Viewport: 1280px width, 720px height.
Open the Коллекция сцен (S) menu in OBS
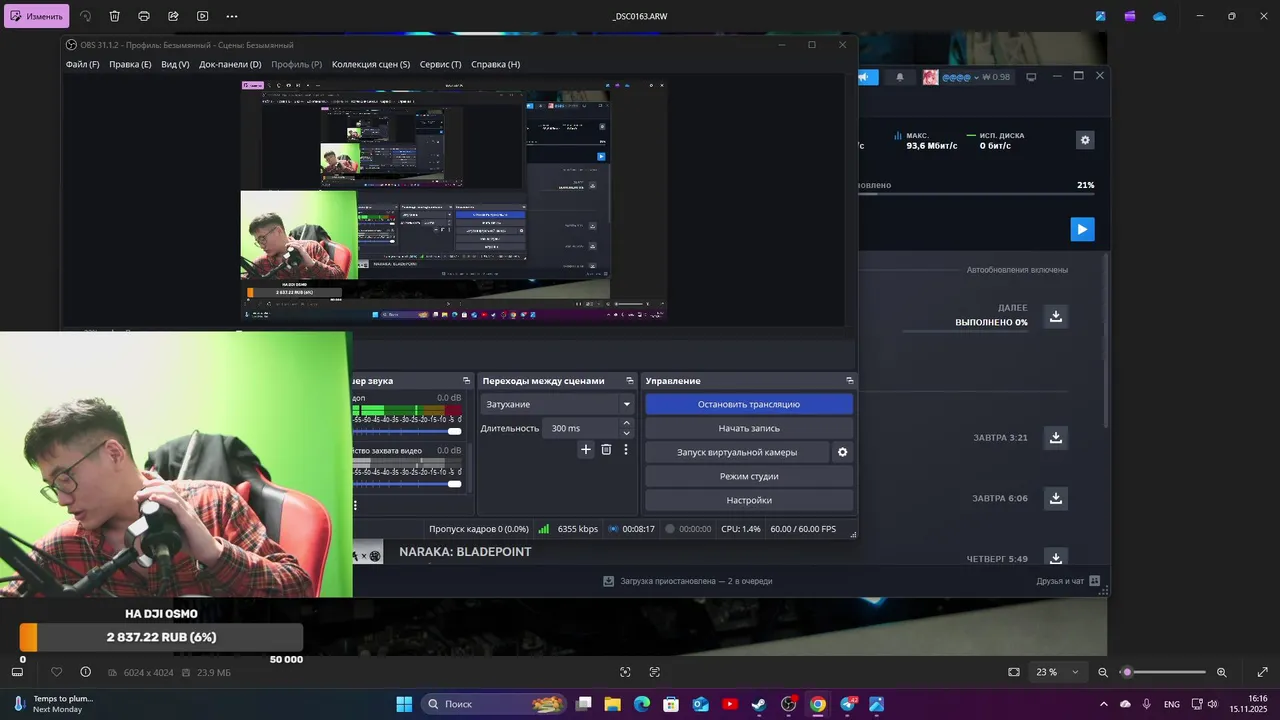371,64
